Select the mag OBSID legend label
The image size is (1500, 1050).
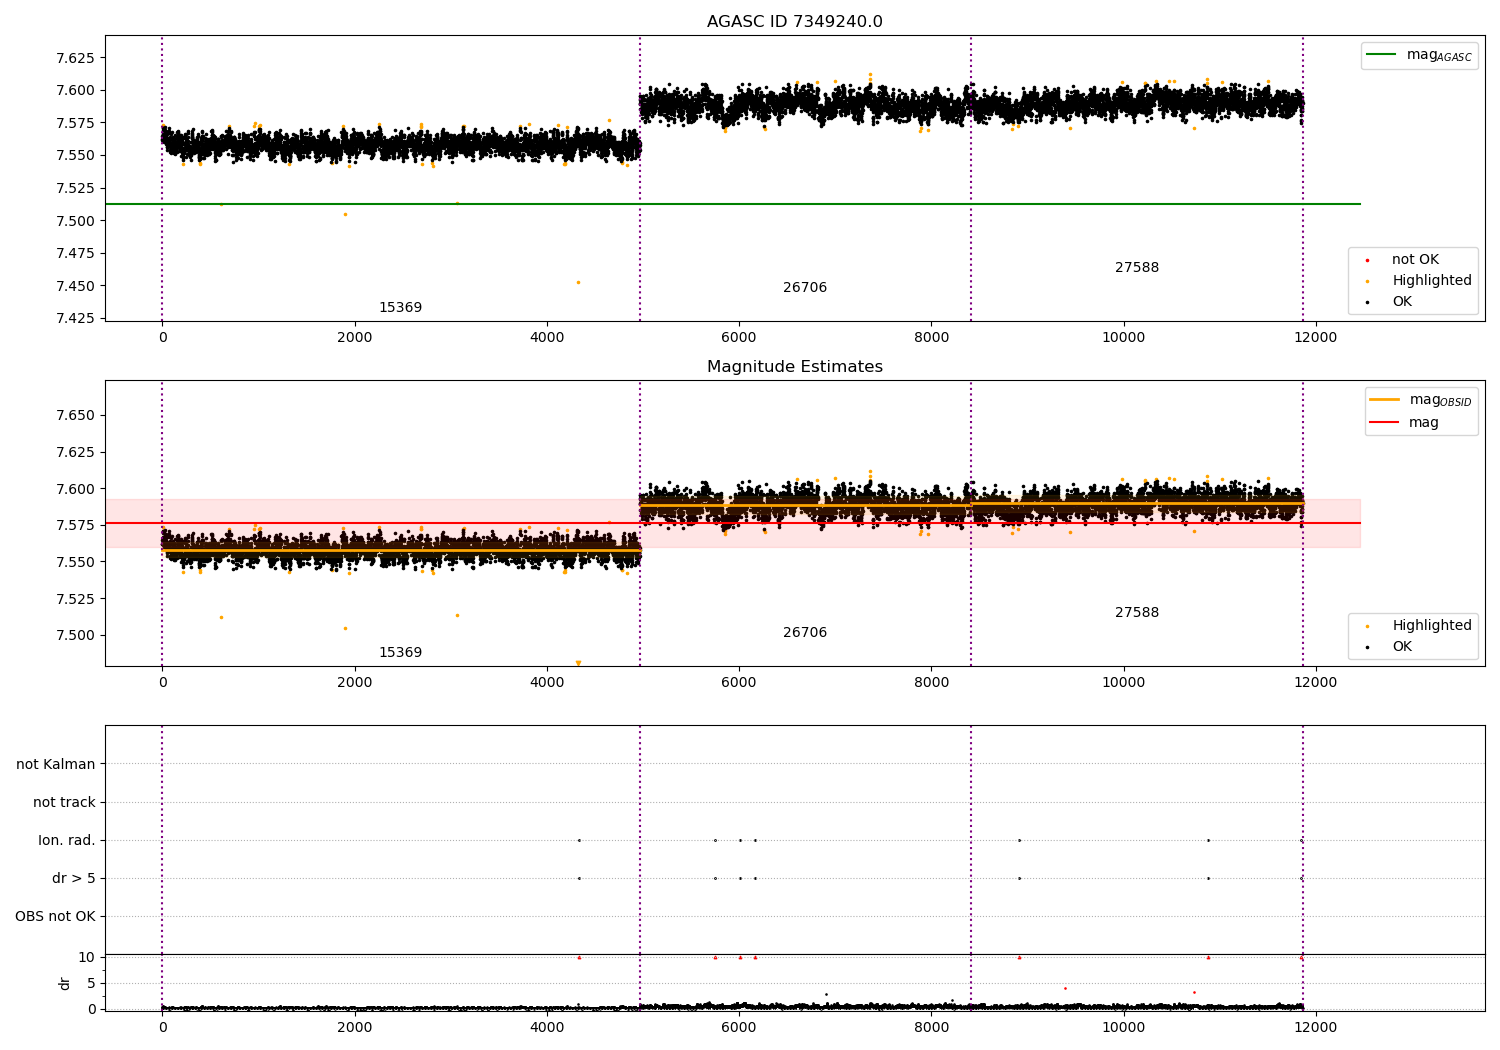coord(1440,400)
